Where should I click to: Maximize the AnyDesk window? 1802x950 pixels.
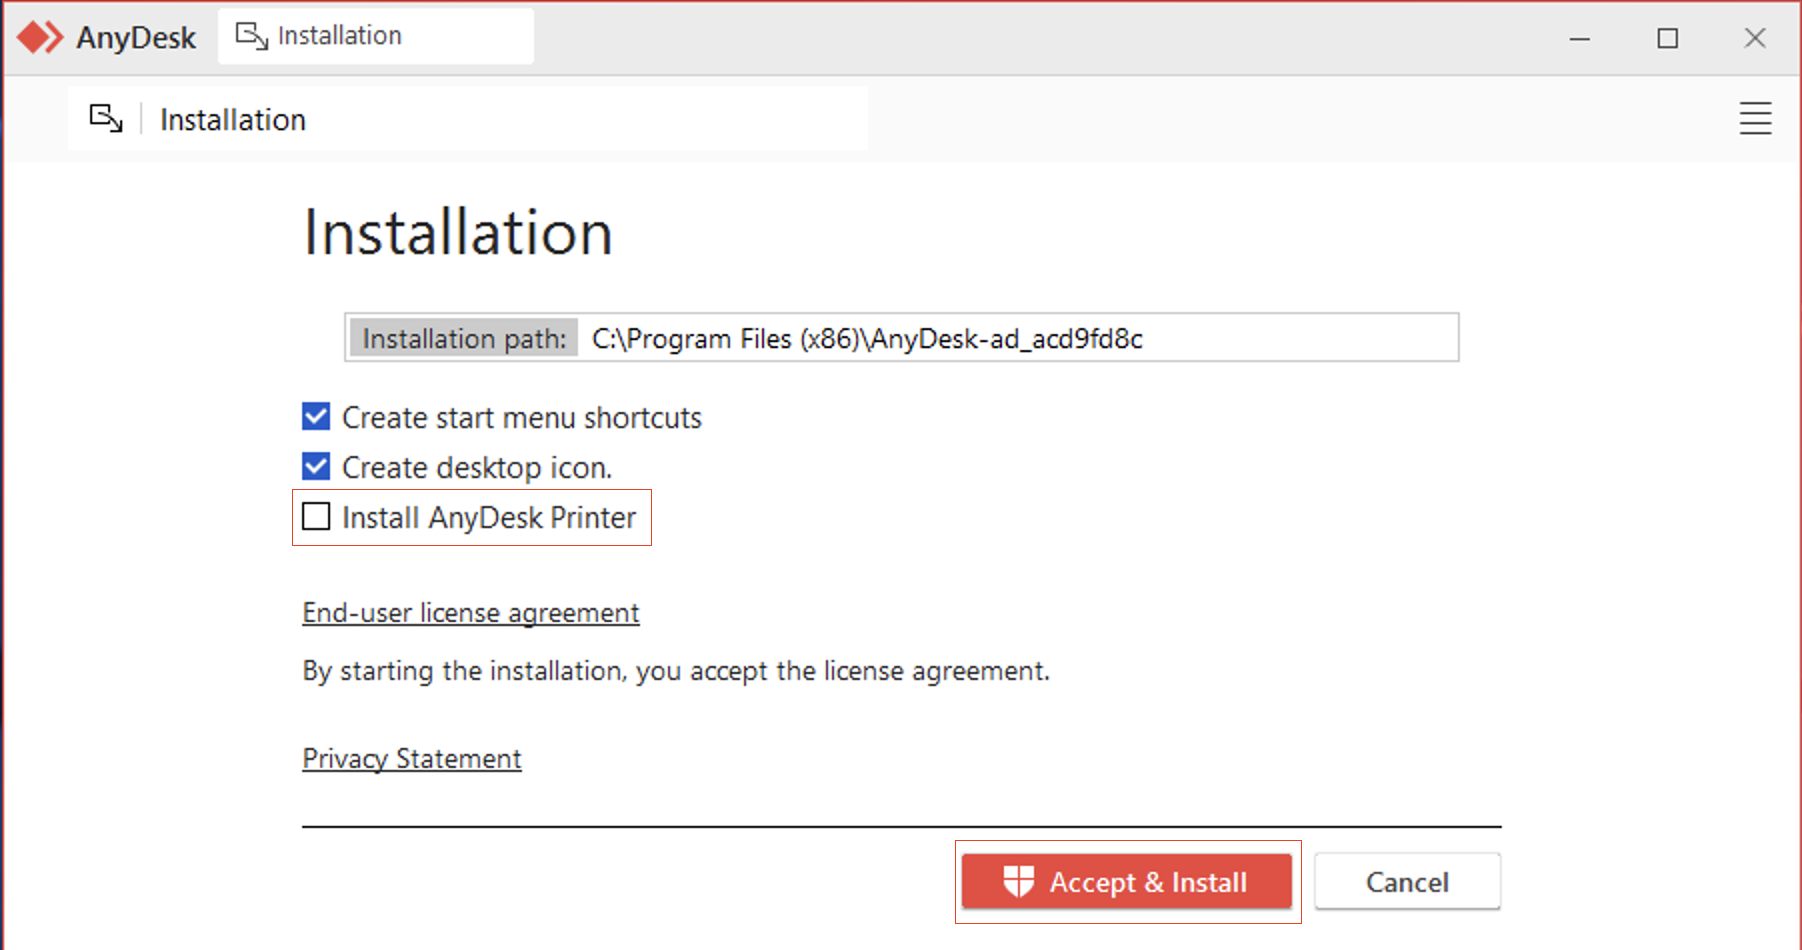[x=1667, y=38]
